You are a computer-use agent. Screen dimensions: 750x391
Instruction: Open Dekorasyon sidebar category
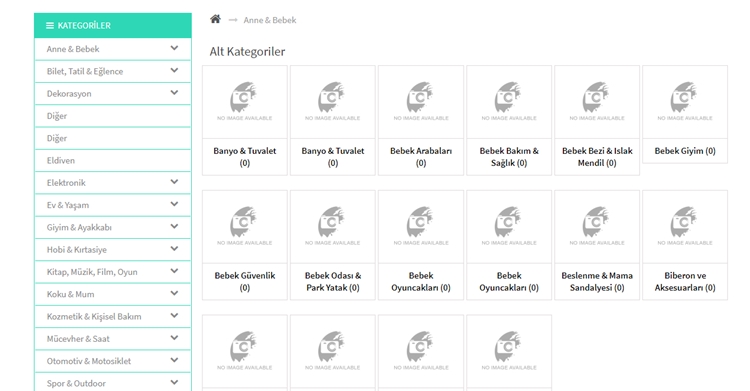[x=69, y=94]
